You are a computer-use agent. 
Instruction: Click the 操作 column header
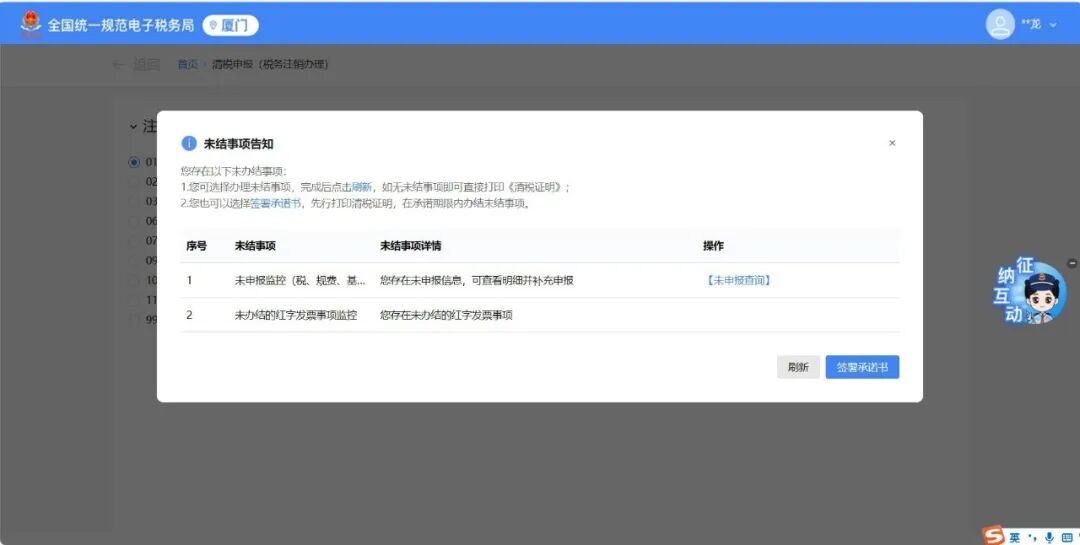[x=713, y=245]
